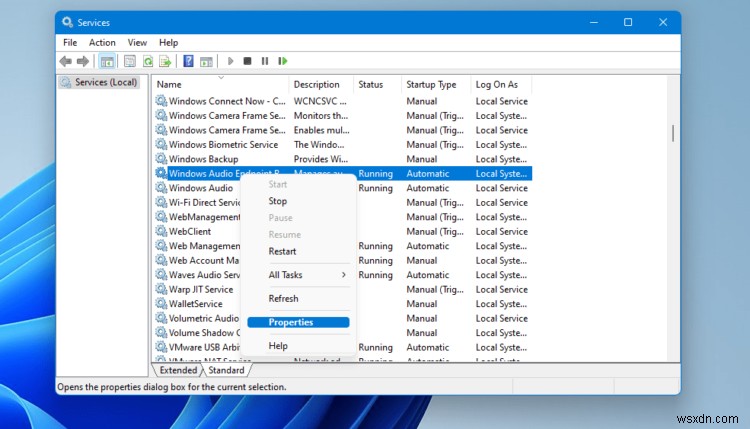Open Properties toolbar icon

pyautogui.click(x=130, y=61)
